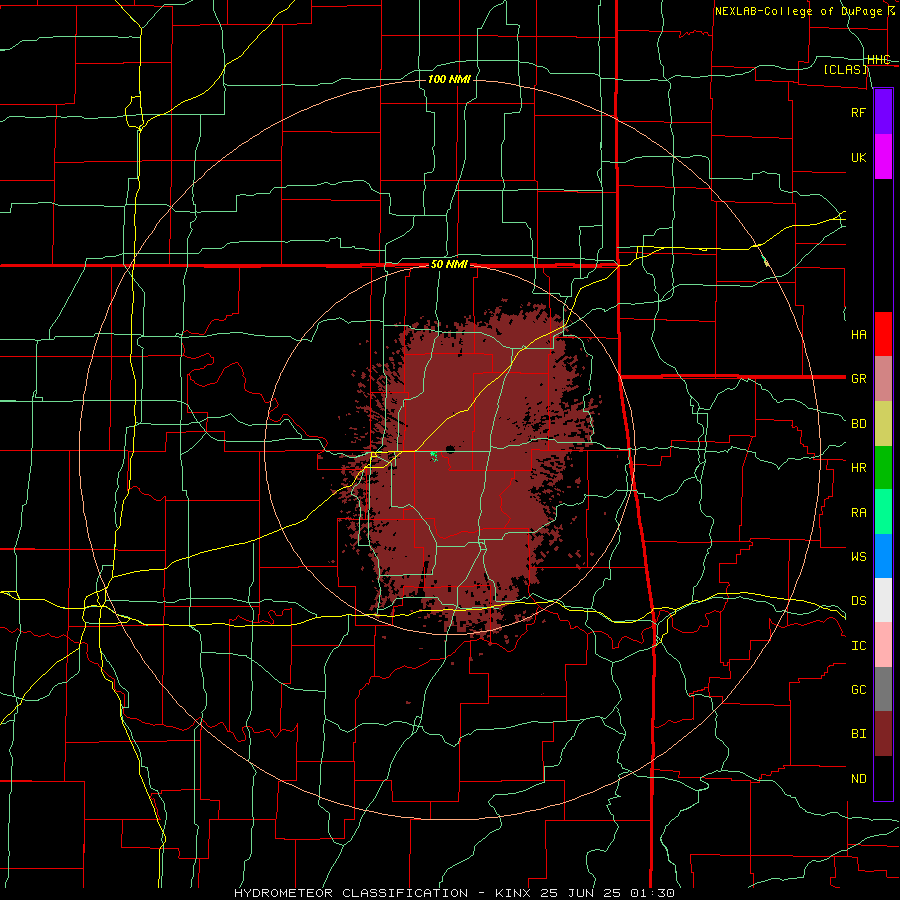Click the 50 NMI range ring label
This screenshot has width=900, height=900.
(x=449, y=265)
